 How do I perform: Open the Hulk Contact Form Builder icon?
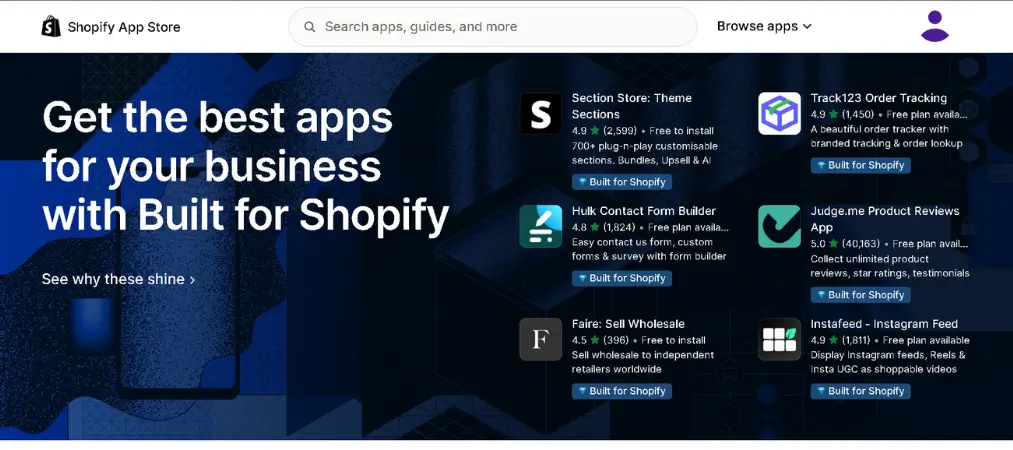(541, 227)
